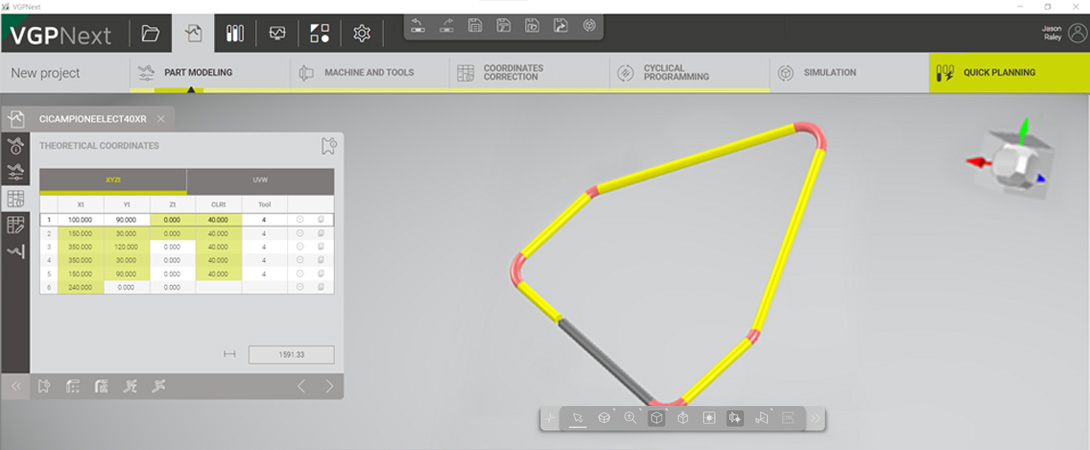
Task: Click the settings gear icon in header
Action: (362, 34)
